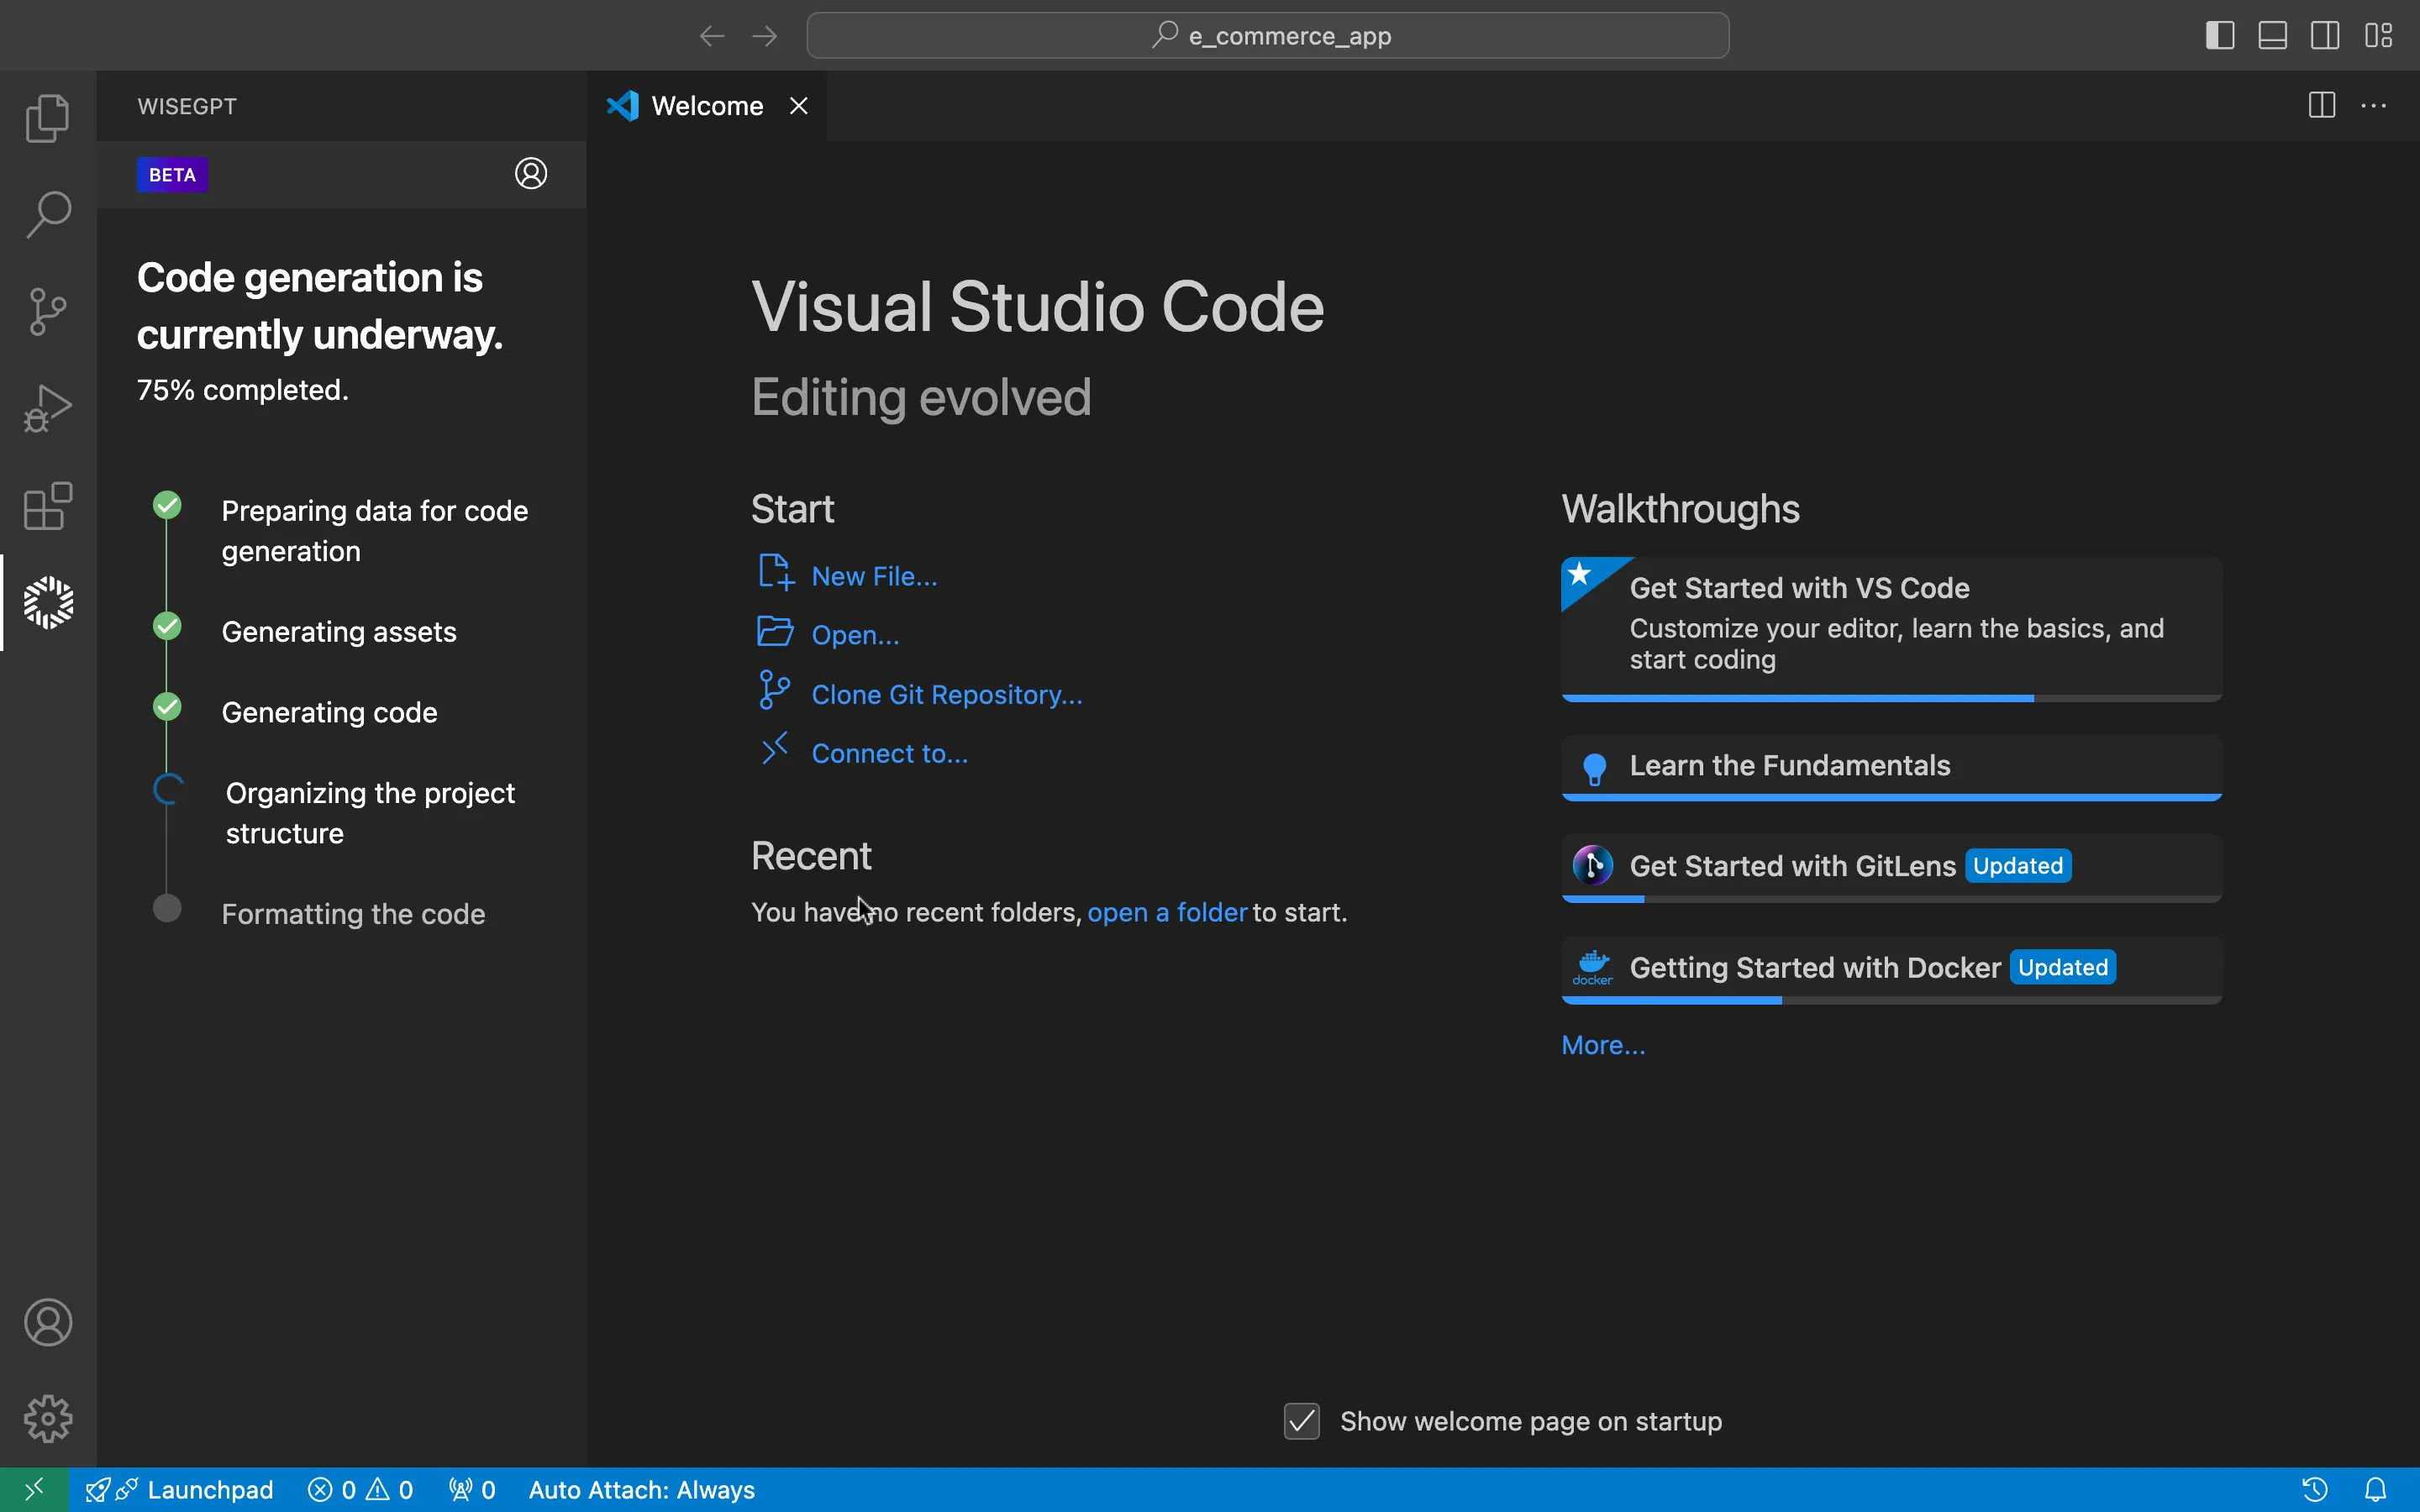
Task: Go forward with the navigation arrow
Action: [765, 36]
